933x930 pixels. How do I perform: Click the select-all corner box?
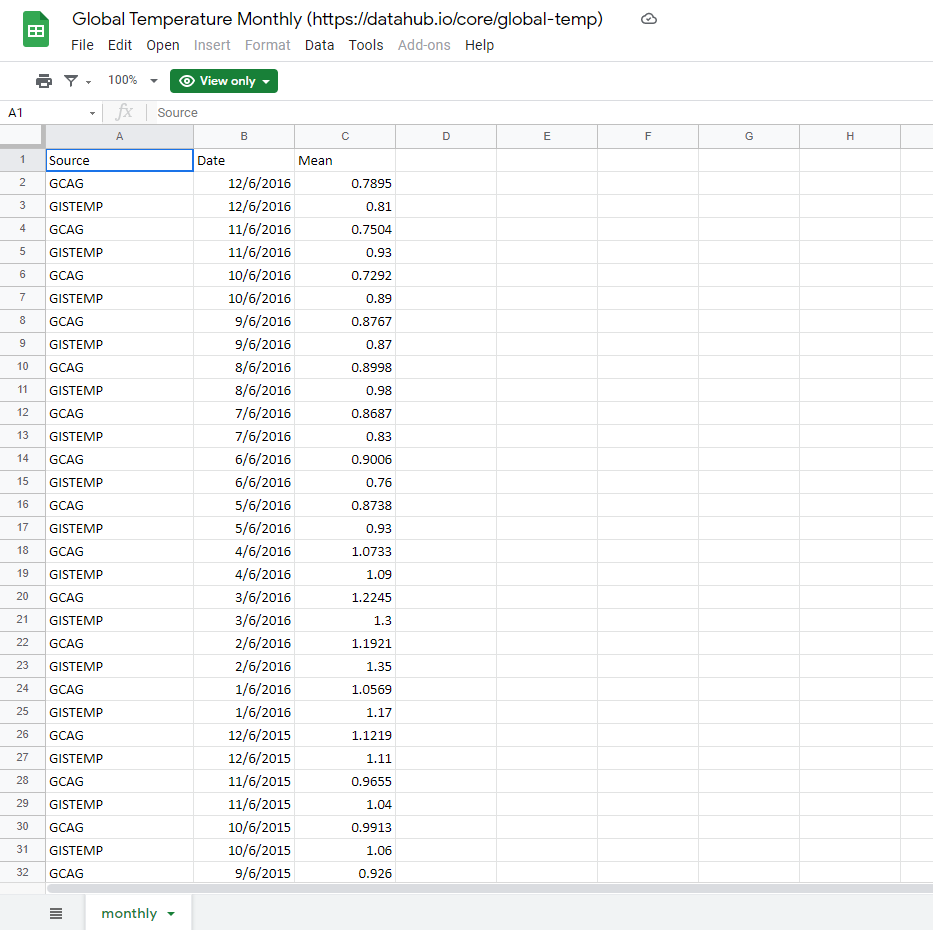pos(22,136)
